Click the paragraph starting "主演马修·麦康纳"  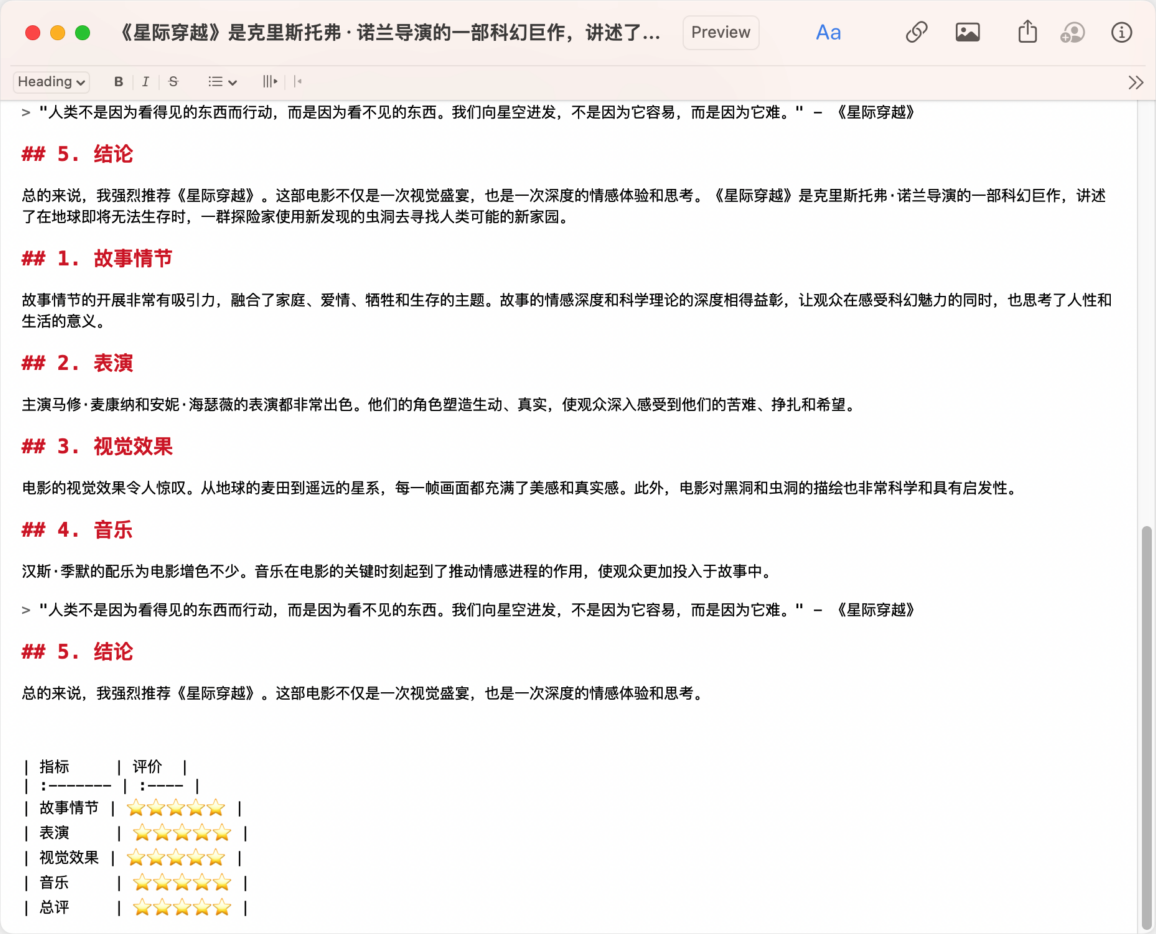pos(440,405)
